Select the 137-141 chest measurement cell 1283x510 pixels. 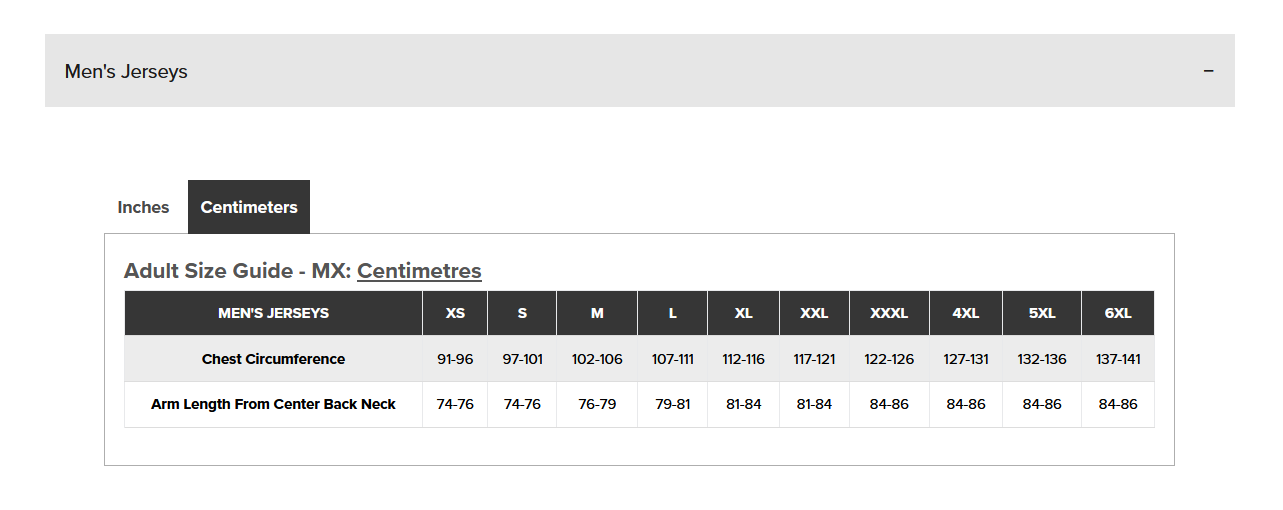click(x=1118, y=359)
